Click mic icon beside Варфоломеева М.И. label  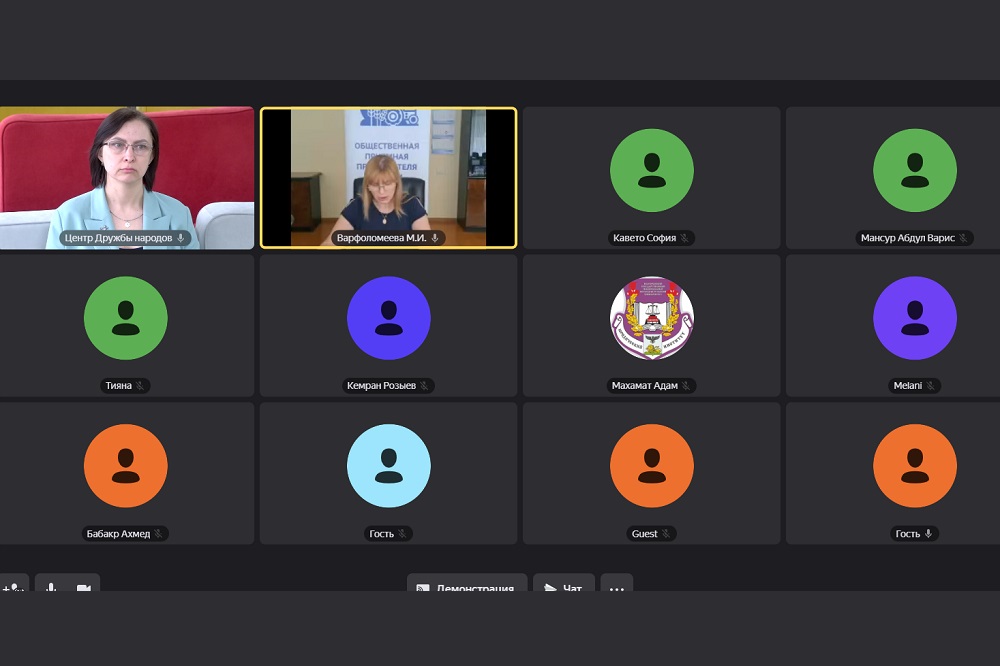tap(435, 238)
